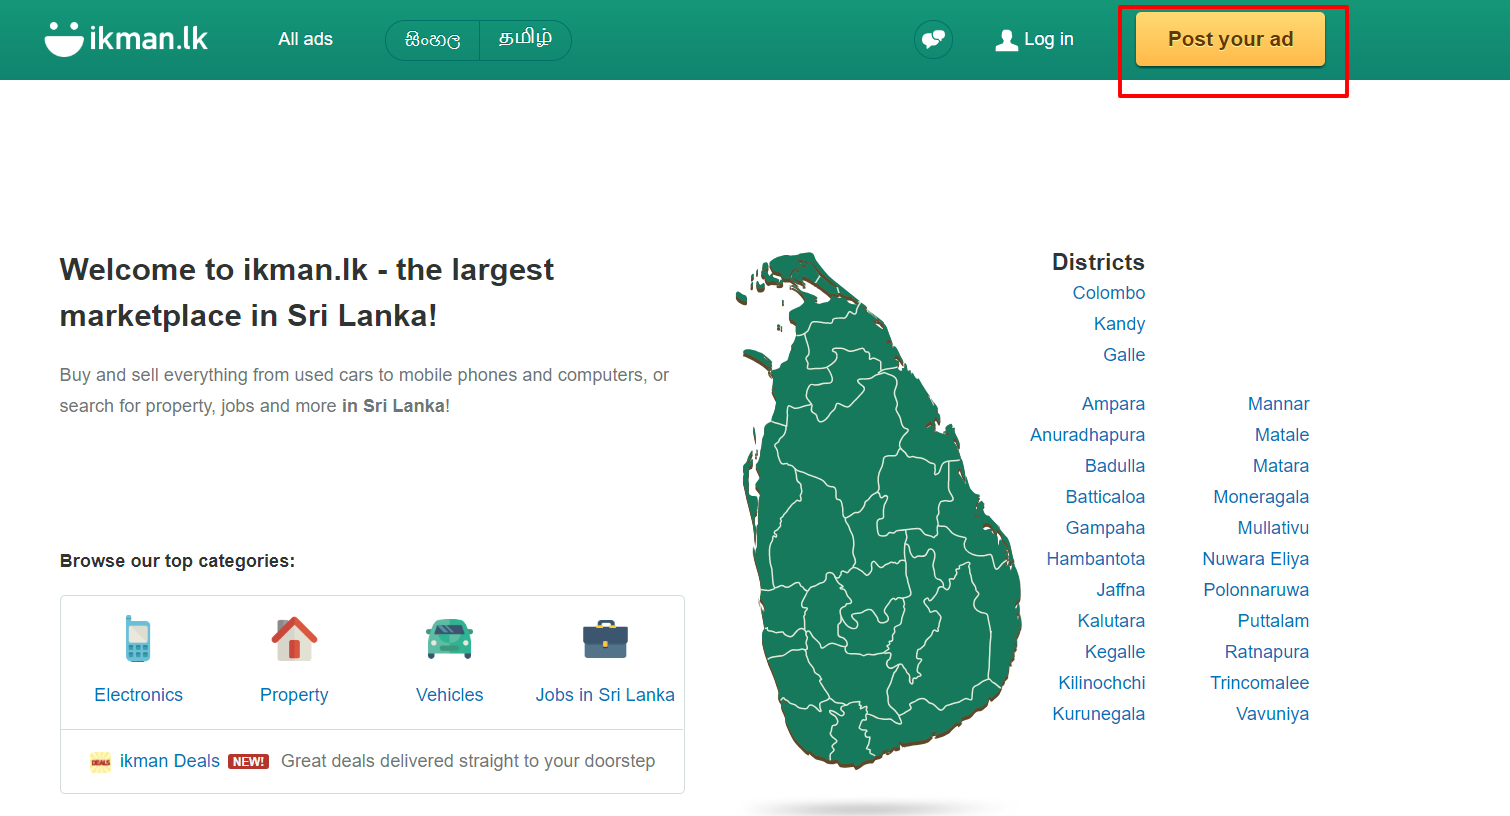Select Polonnaruwa district
The width and height of the screenshot is (1510, 816).
[1256, 590]
